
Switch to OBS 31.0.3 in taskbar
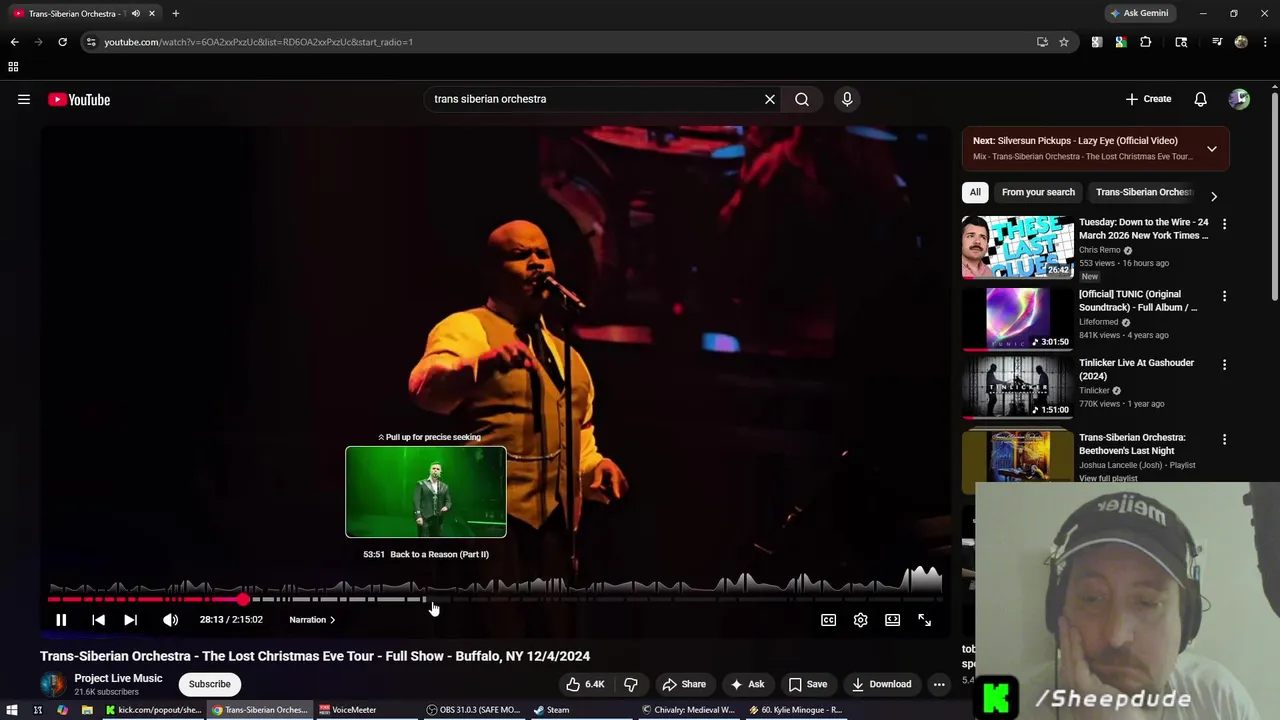point(474,710)
